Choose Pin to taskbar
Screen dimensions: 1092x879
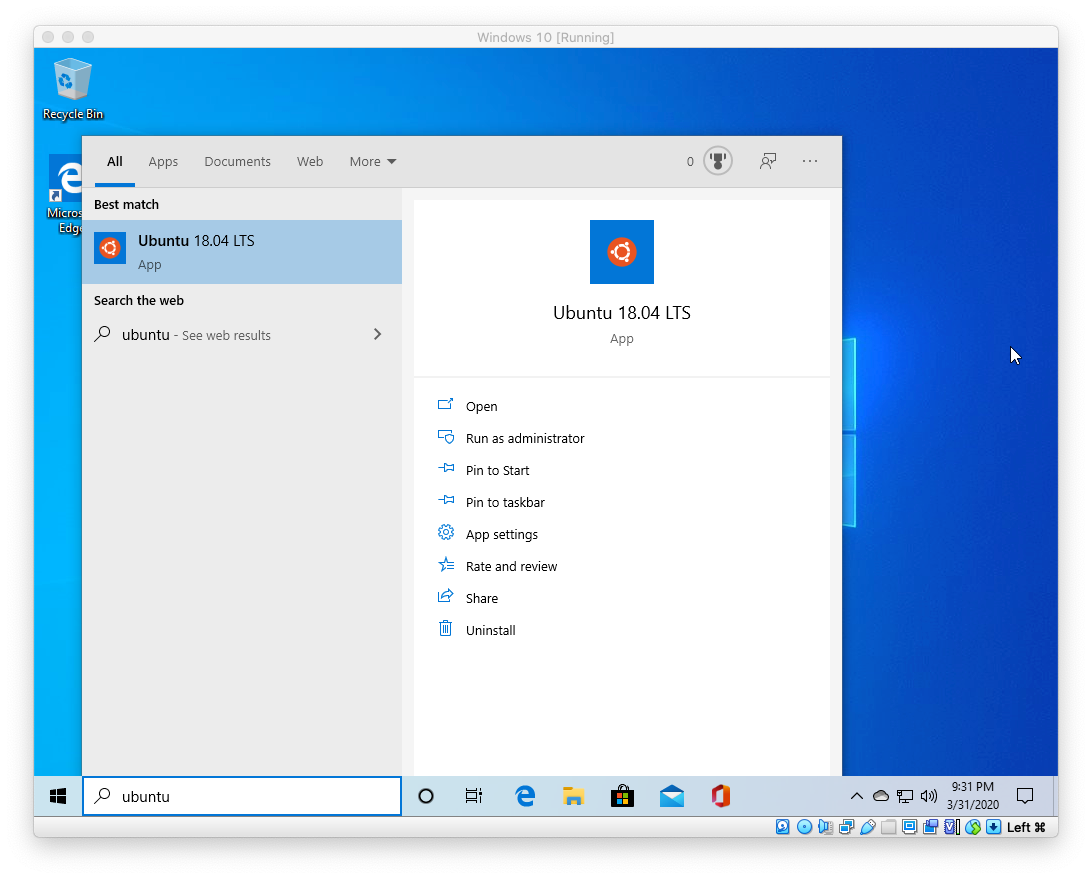click(x=505, y=502)
